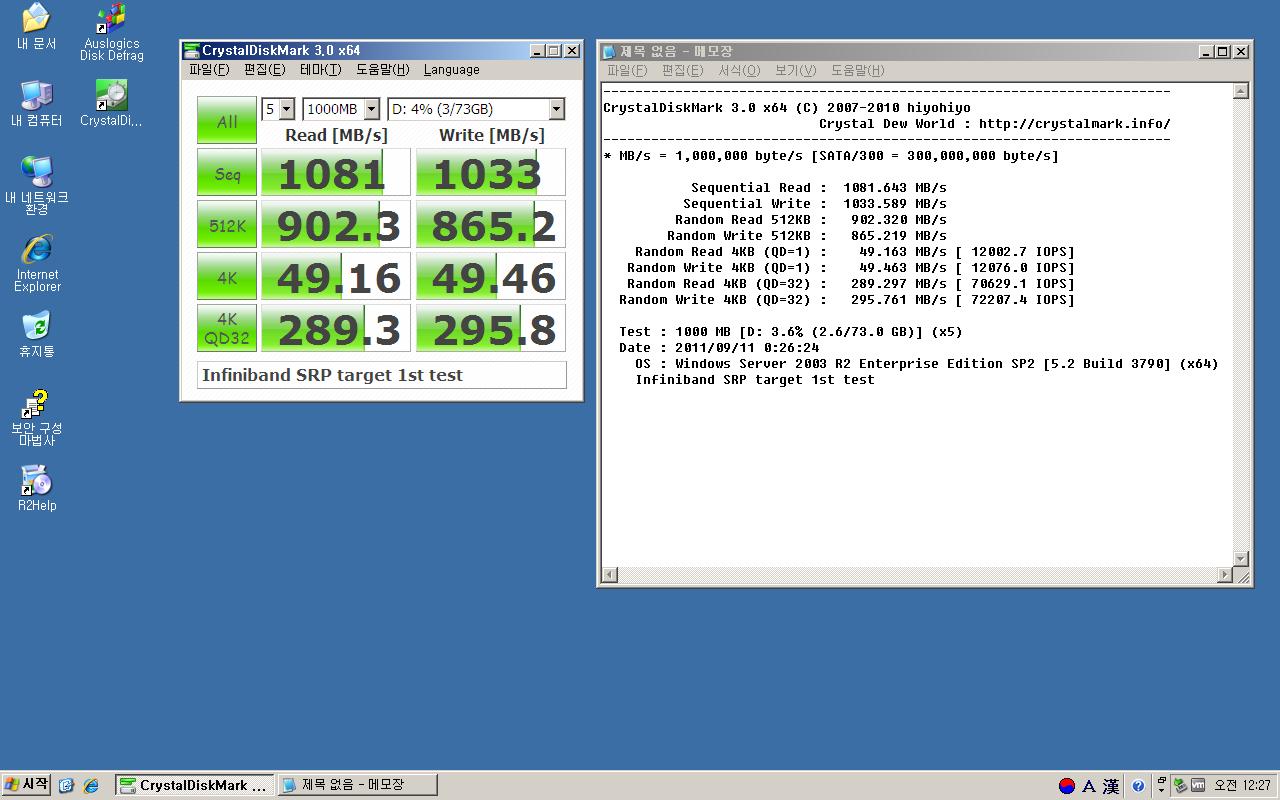Run the 512K benchmark test

click(227, 224)
